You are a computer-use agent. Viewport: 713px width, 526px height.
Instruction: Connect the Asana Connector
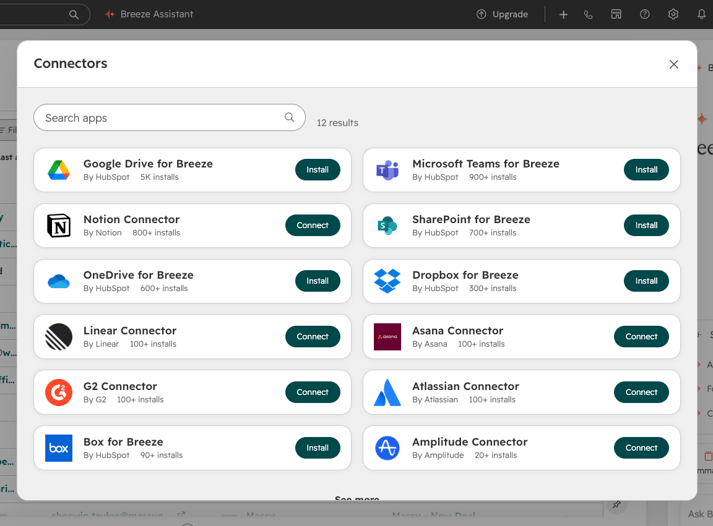coord(641,336)
